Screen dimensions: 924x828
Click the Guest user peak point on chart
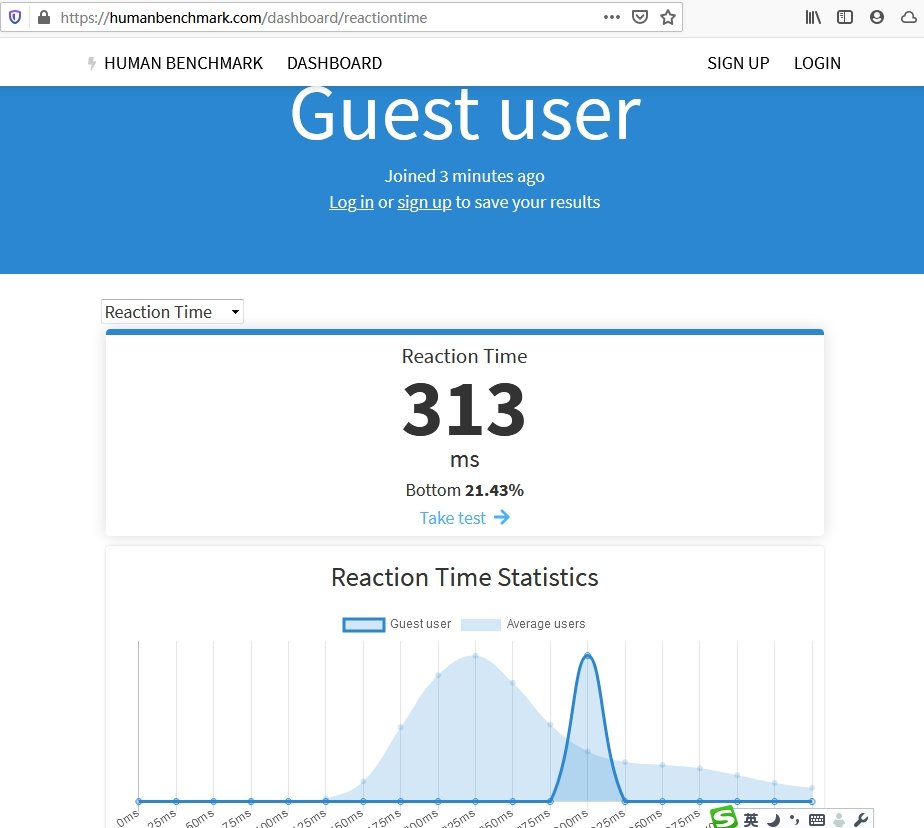point(588,655)
